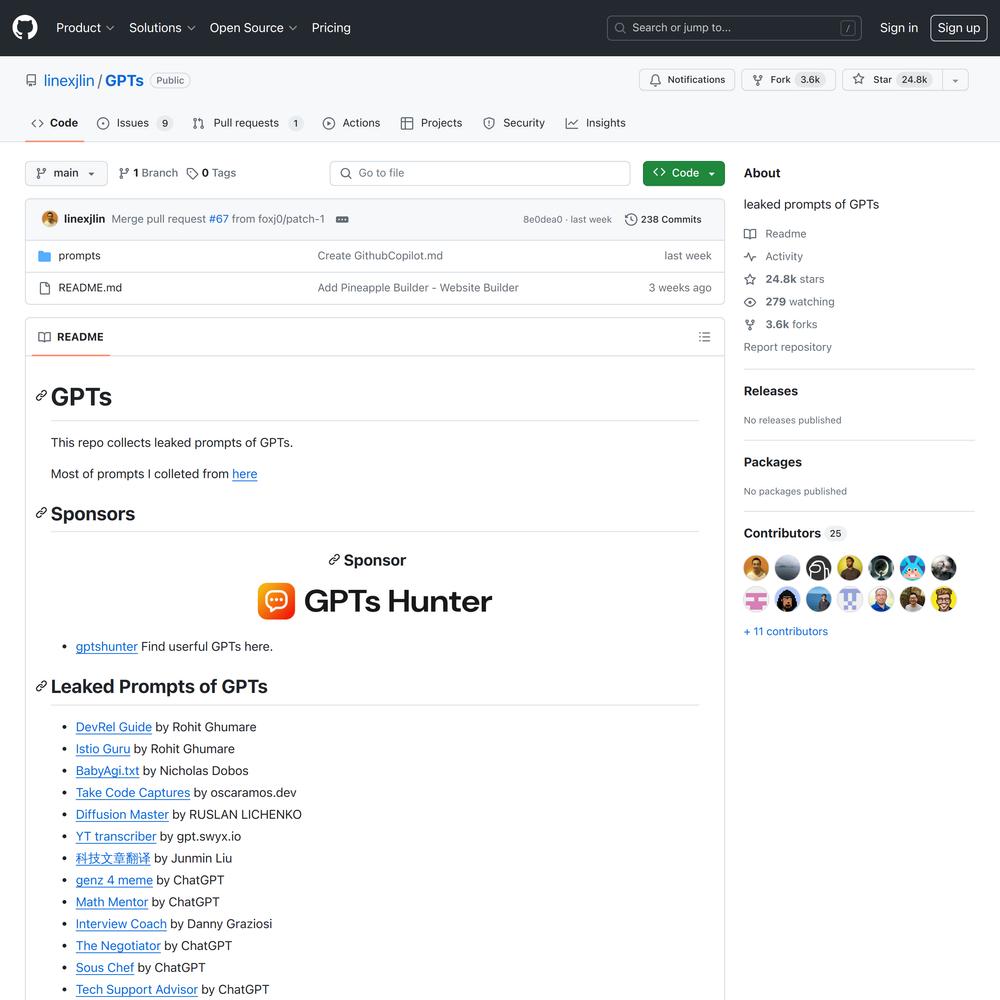Image resolution: width=1000 pixels, height=1000 pixels.
Task: Open Create GithubCopilot.md commit
Action: [x=380, y=256]
